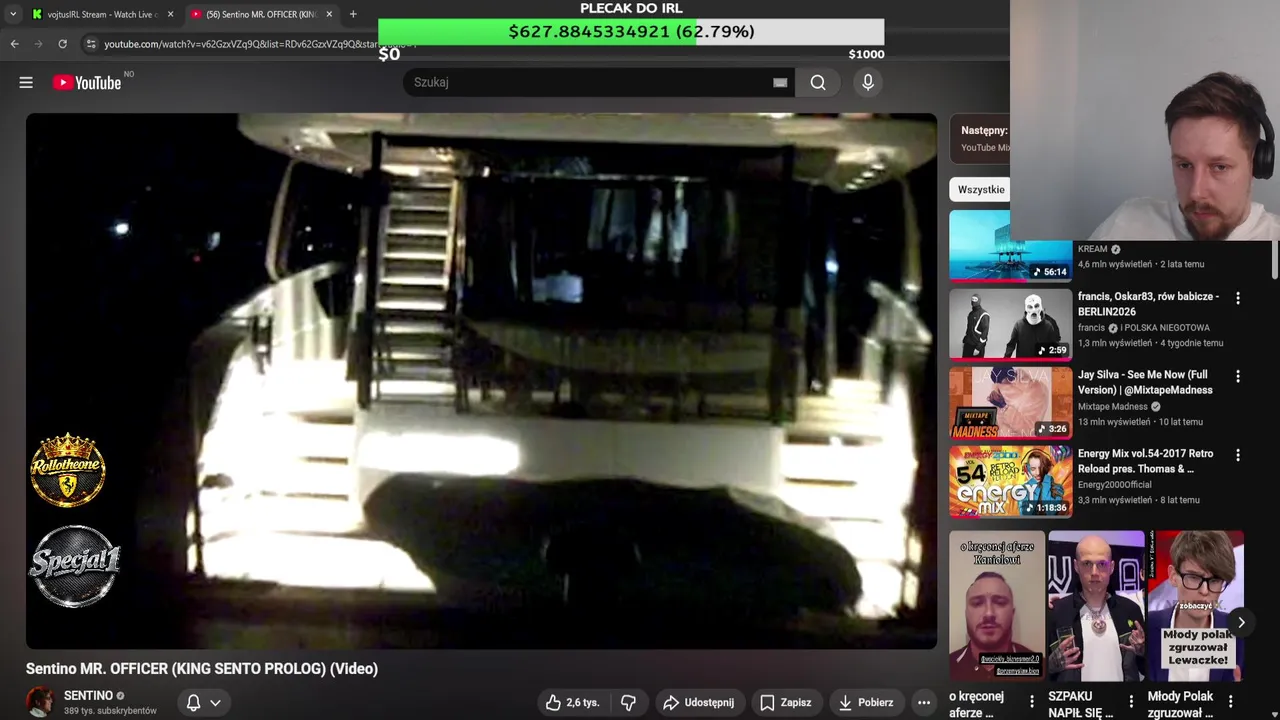
Task: Click 'KREAM' channel name in sidebar
Action: 1092,249
